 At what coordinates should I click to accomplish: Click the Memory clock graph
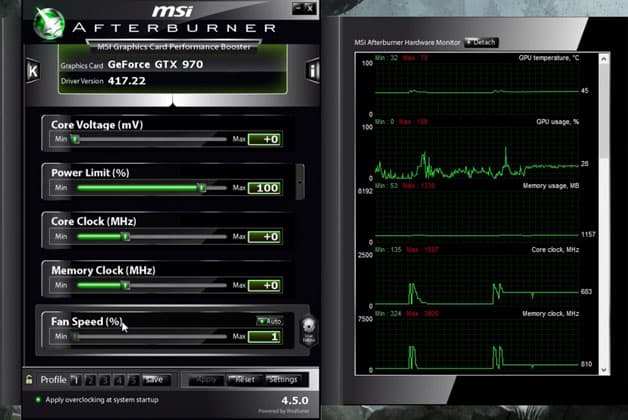point(477,345)
